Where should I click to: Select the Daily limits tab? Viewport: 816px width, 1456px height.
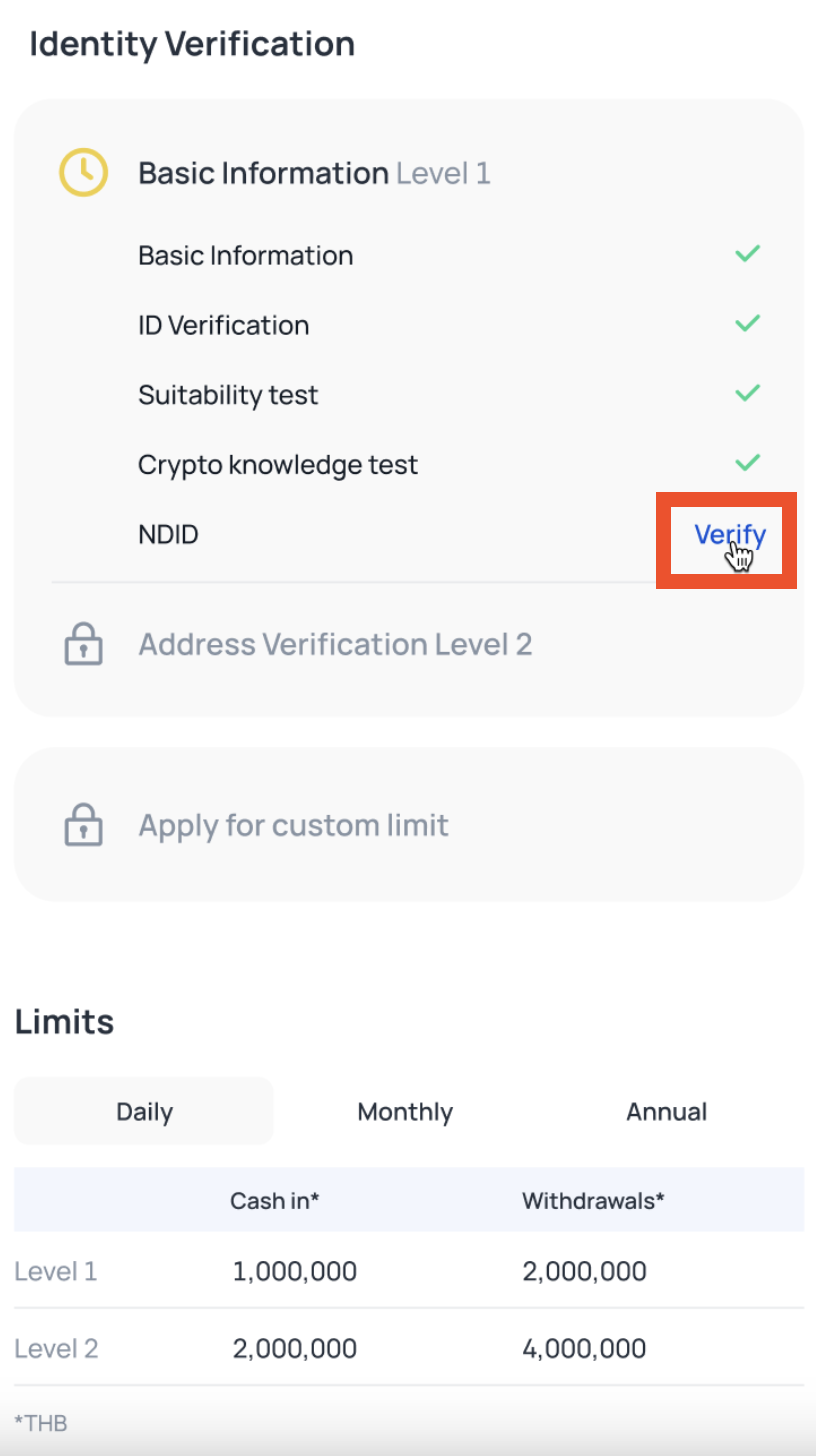click(143, 1111)
